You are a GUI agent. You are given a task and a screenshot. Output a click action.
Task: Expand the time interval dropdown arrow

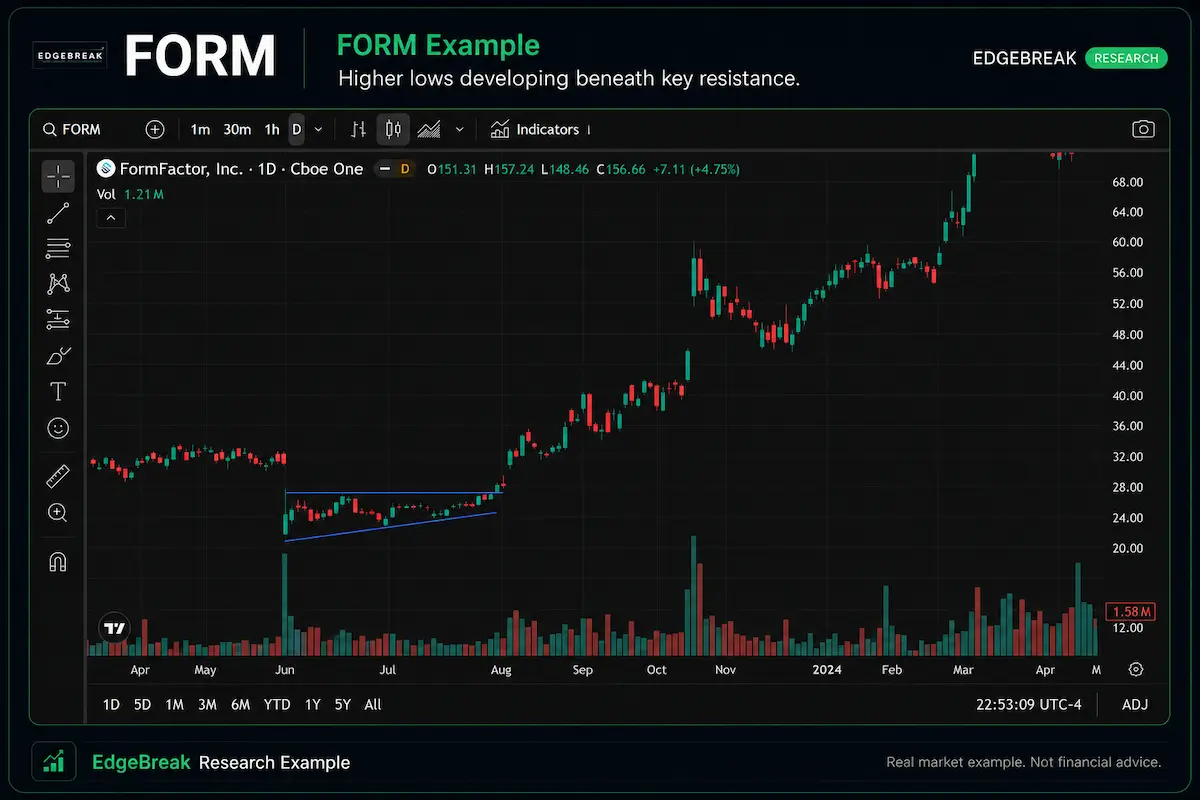pyautogui.click(x=318, y=129)
